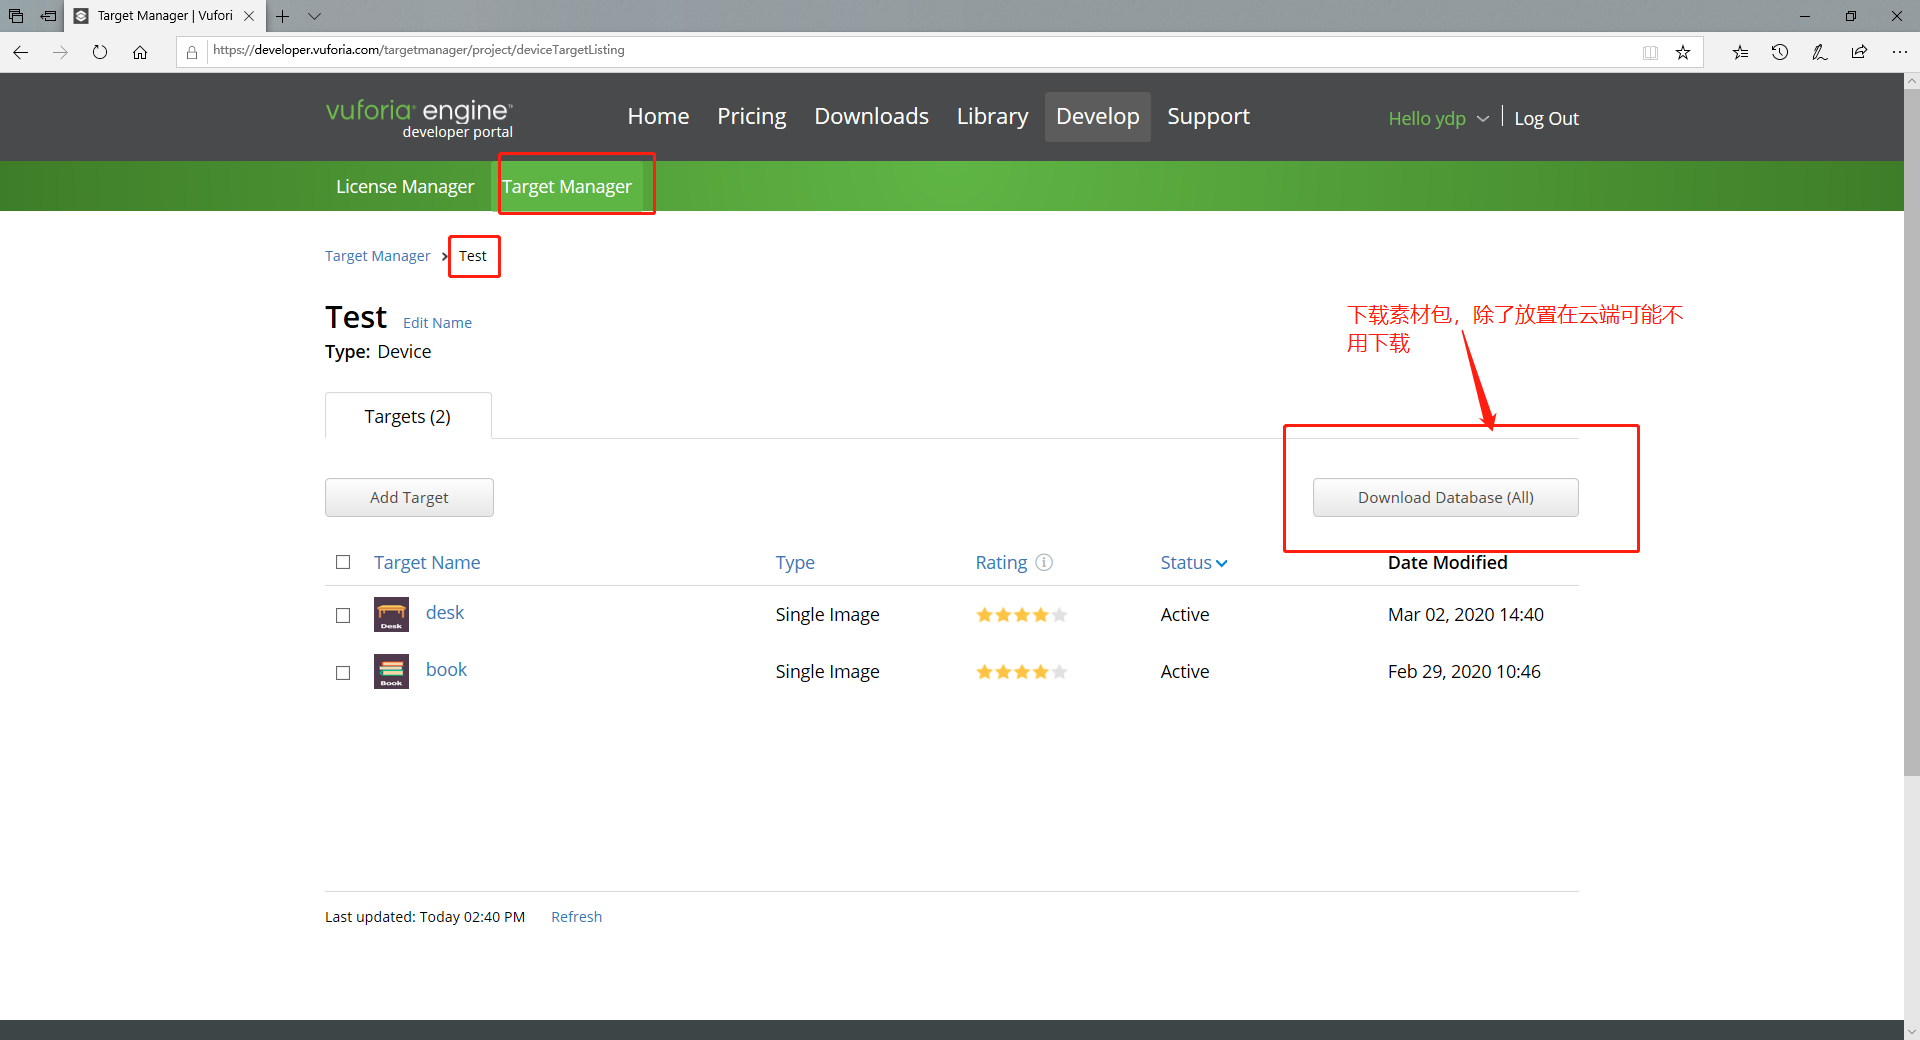Open the Rating info icon
1920x1040 pixels.
click(1044, 562)
